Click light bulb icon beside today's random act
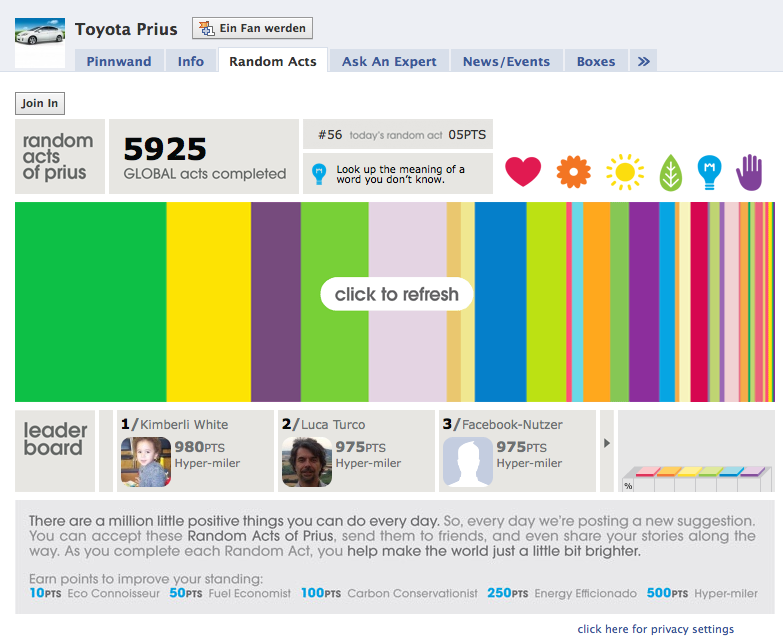 [x=319, y=174]
